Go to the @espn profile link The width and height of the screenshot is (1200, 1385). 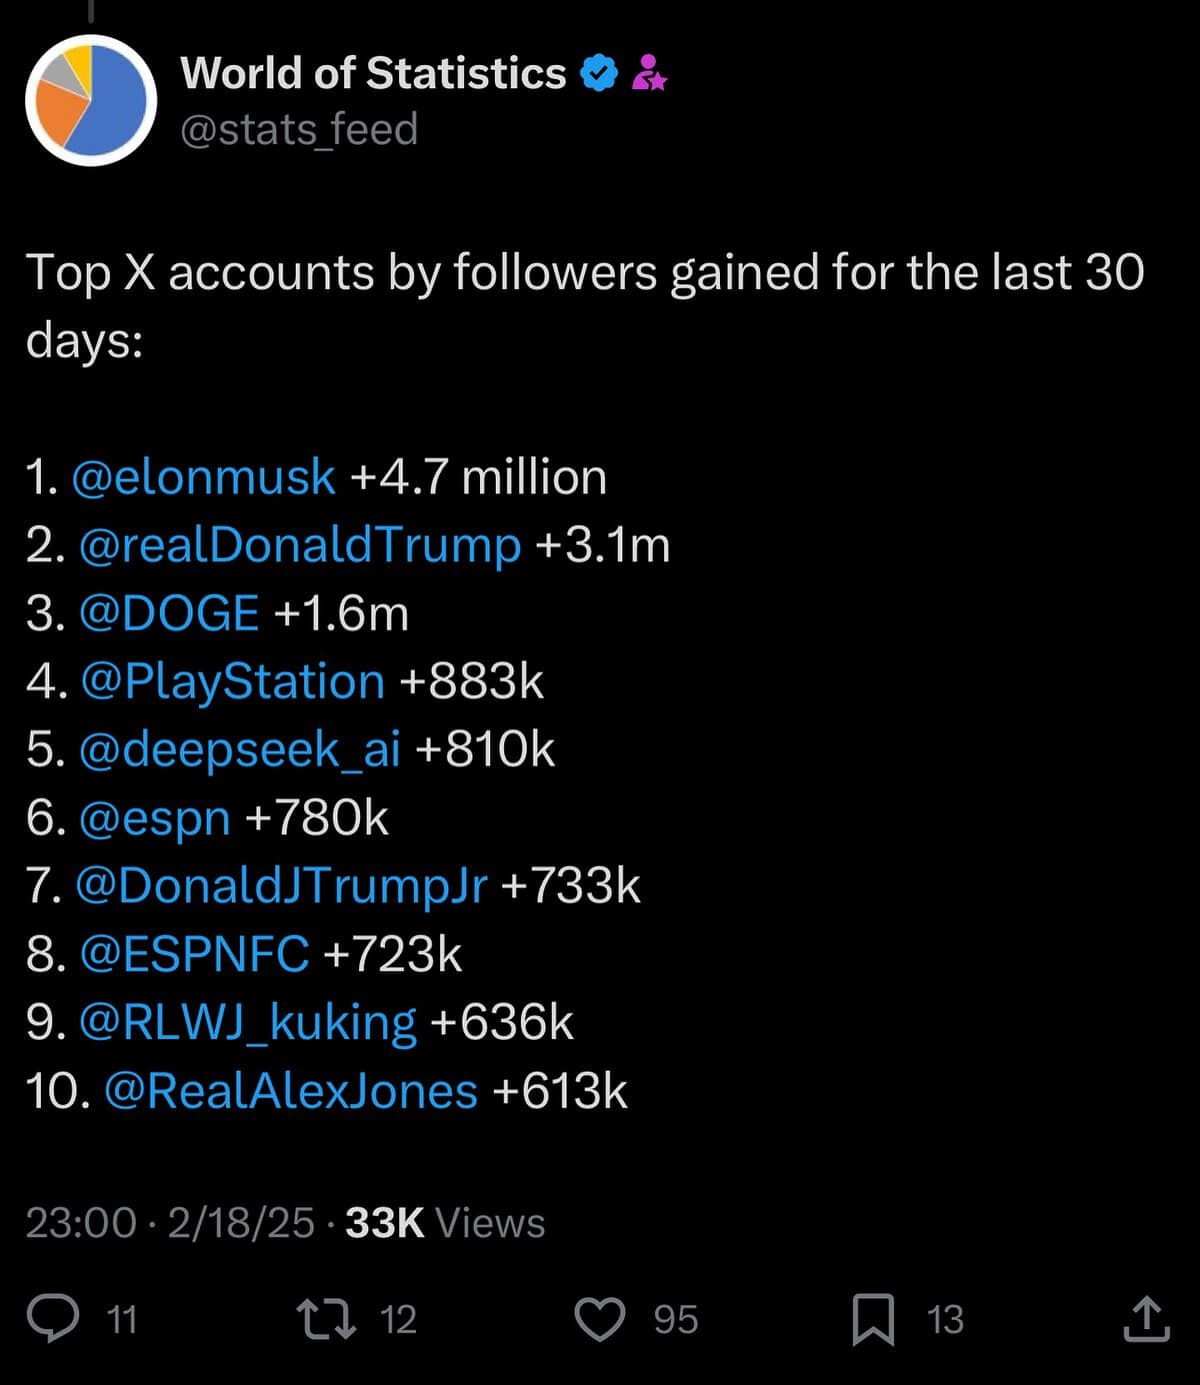coord(154,818)
